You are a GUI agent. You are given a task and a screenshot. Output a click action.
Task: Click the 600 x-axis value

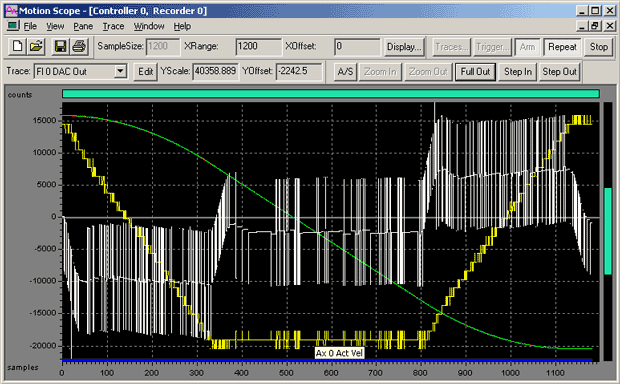tap(331, 373)
